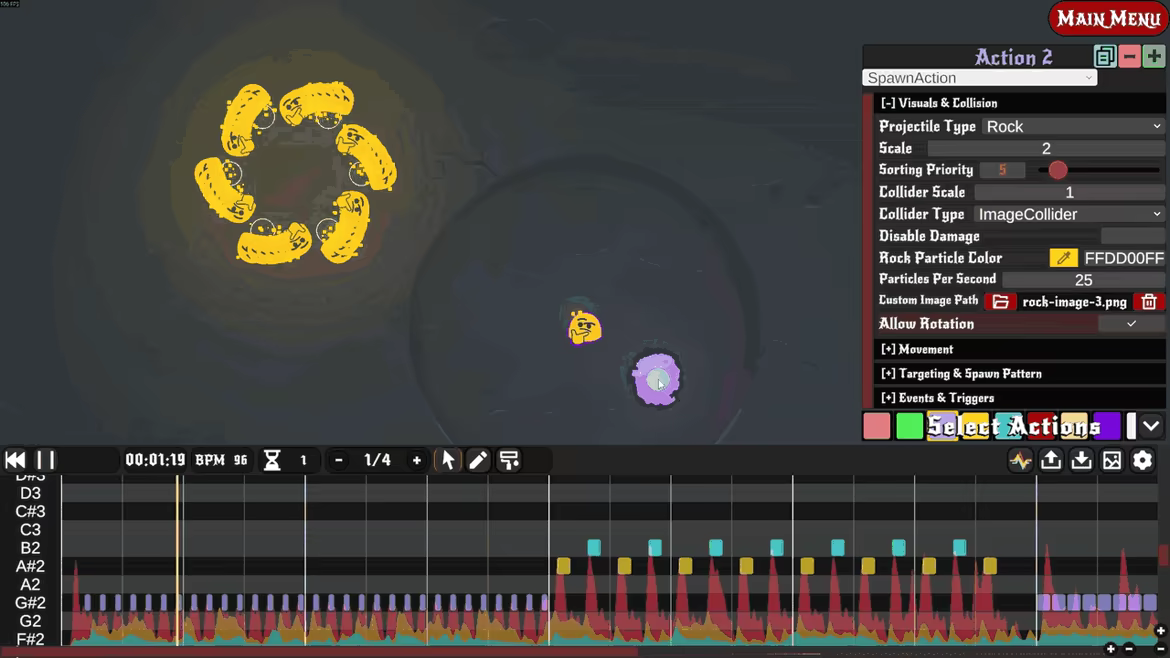Click the G#2 piano roll row label

[x=30, y=603]
